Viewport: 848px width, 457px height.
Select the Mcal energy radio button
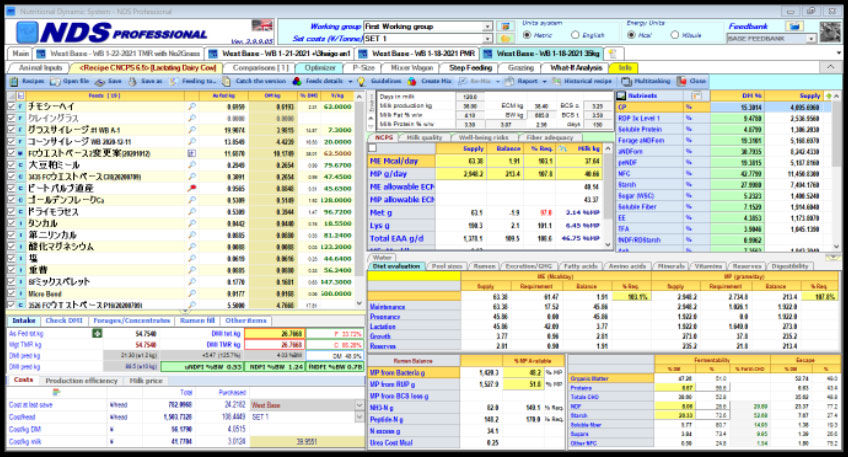pos(631,35)
